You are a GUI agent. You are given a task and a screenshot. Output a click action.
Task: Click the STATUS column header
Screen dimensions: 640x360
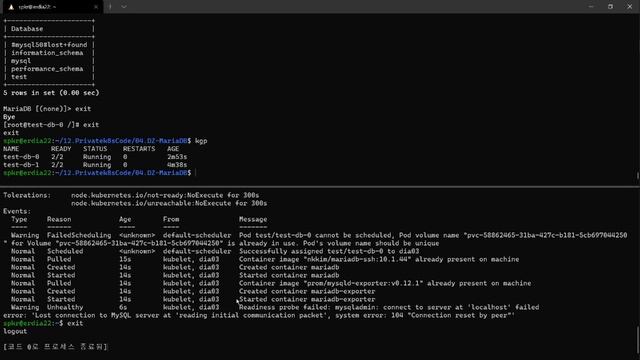point(95,149)
